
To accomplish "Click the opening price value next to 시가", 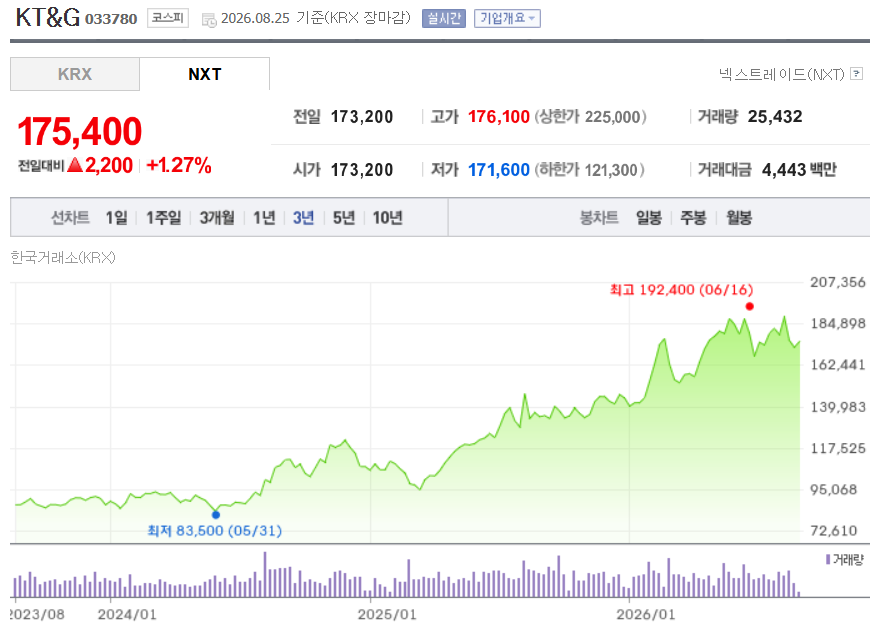I will 362,169.
